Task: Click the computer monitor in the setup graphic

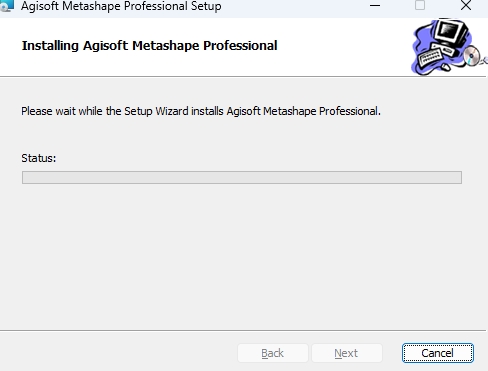Action: point(451,33)
